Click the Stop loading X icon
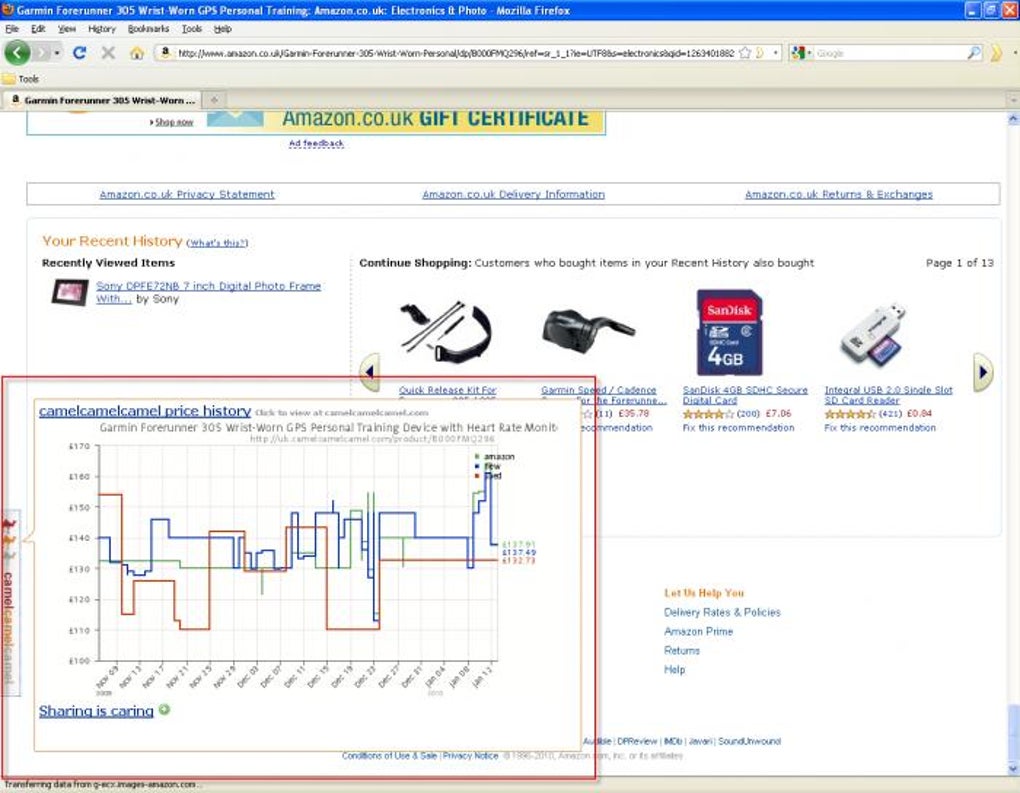The image size is (1020, 793). click(108, 53)
